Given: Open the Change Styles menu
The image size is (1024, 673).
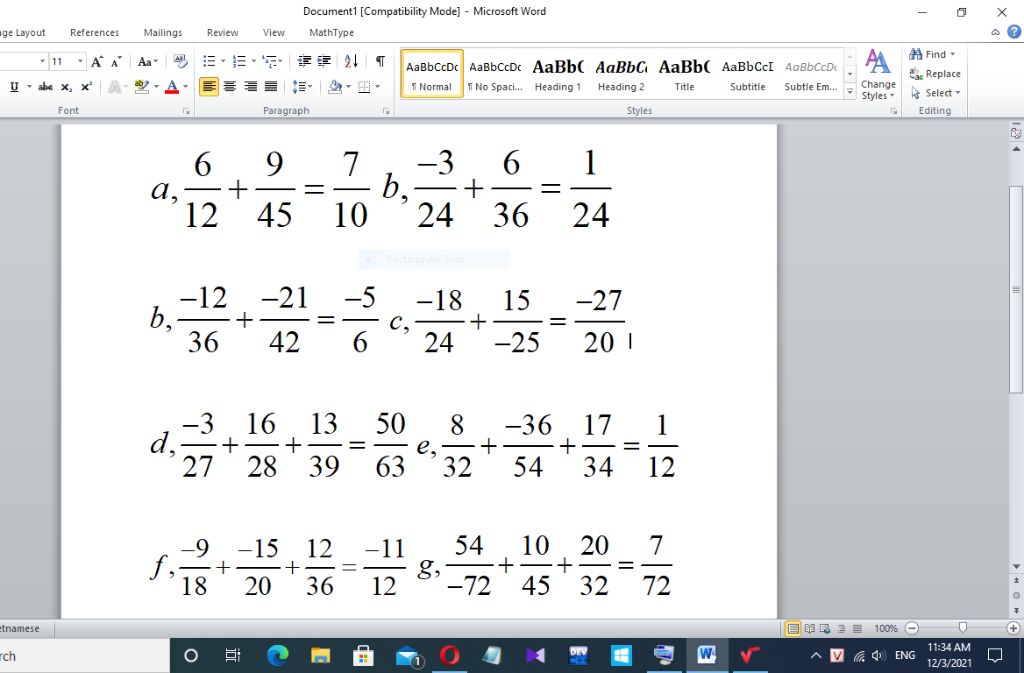Looking at the screenshot, I should click(x=878, y=76).
